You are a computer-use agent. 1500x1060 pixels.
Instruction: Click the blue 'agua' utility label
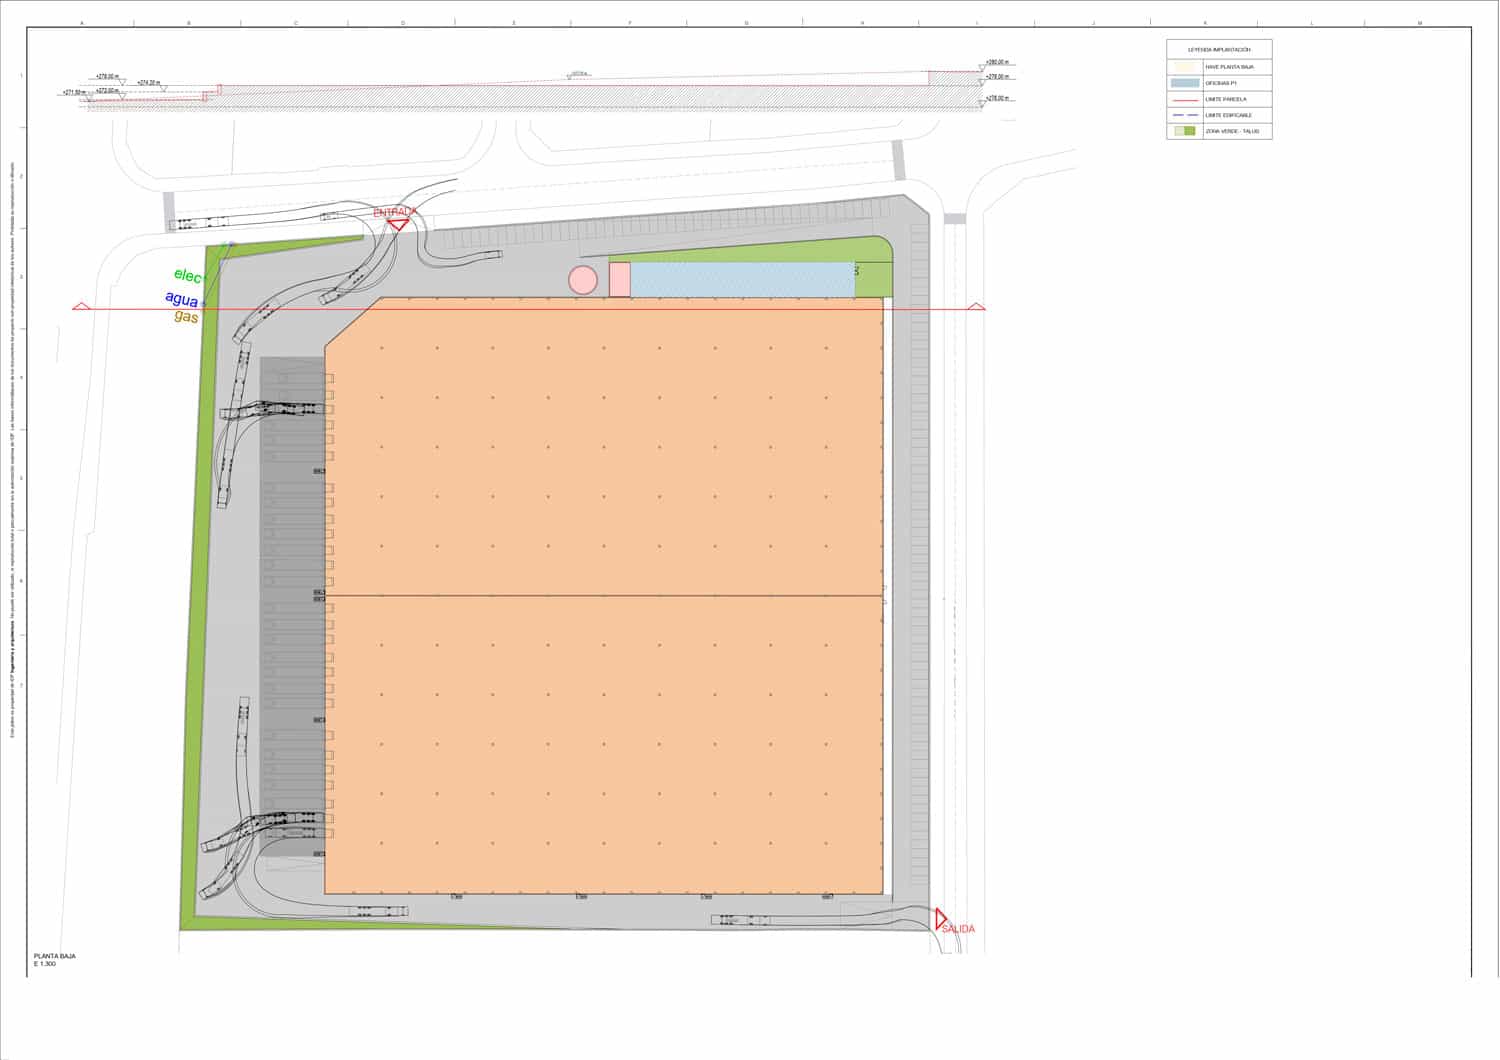(182, 298)
